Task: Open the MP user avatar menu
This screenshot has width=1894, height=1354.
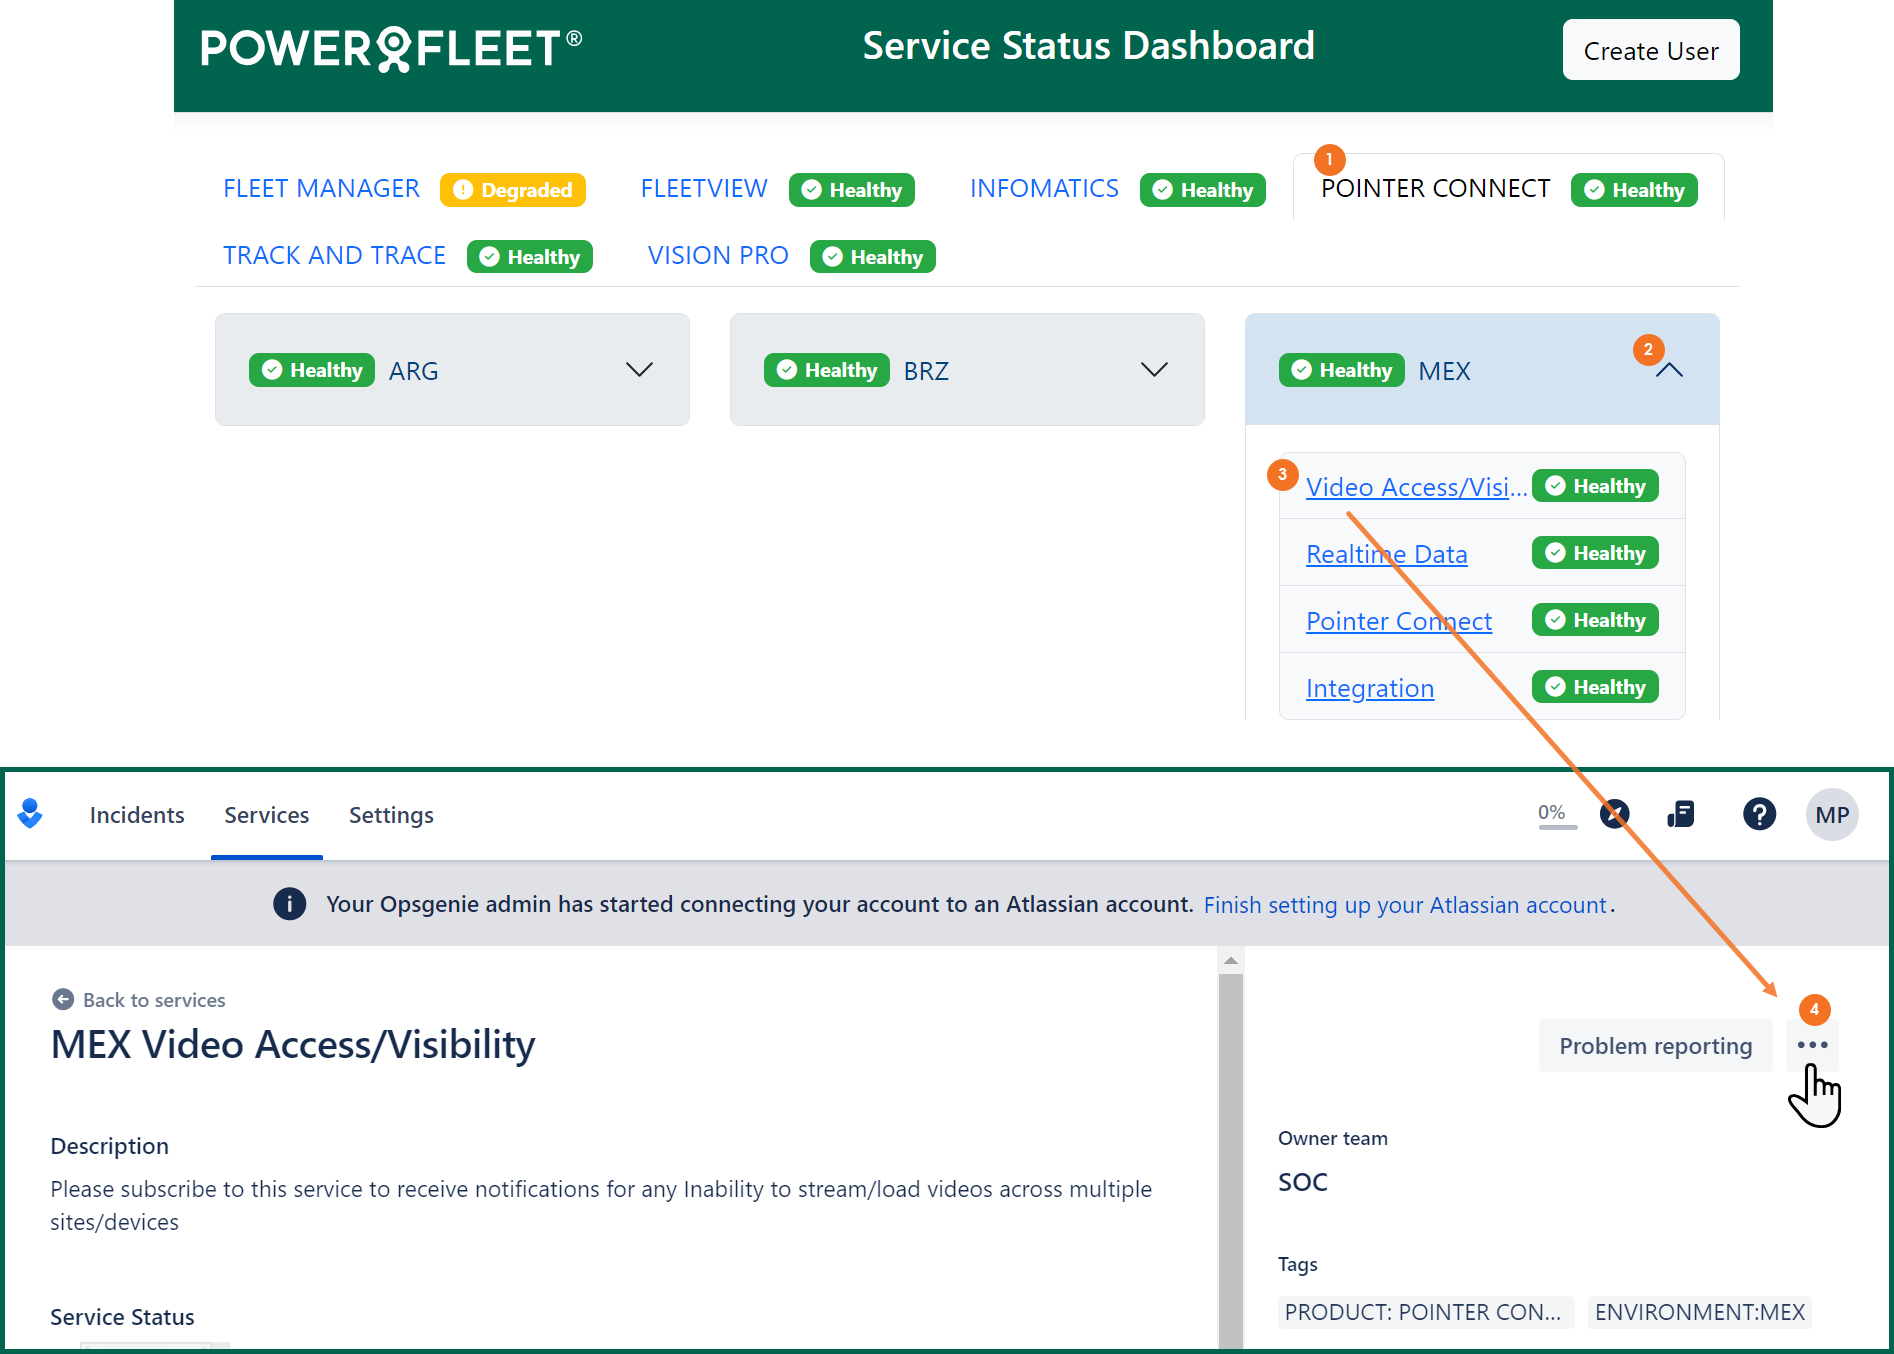Action: (1832, 814)
